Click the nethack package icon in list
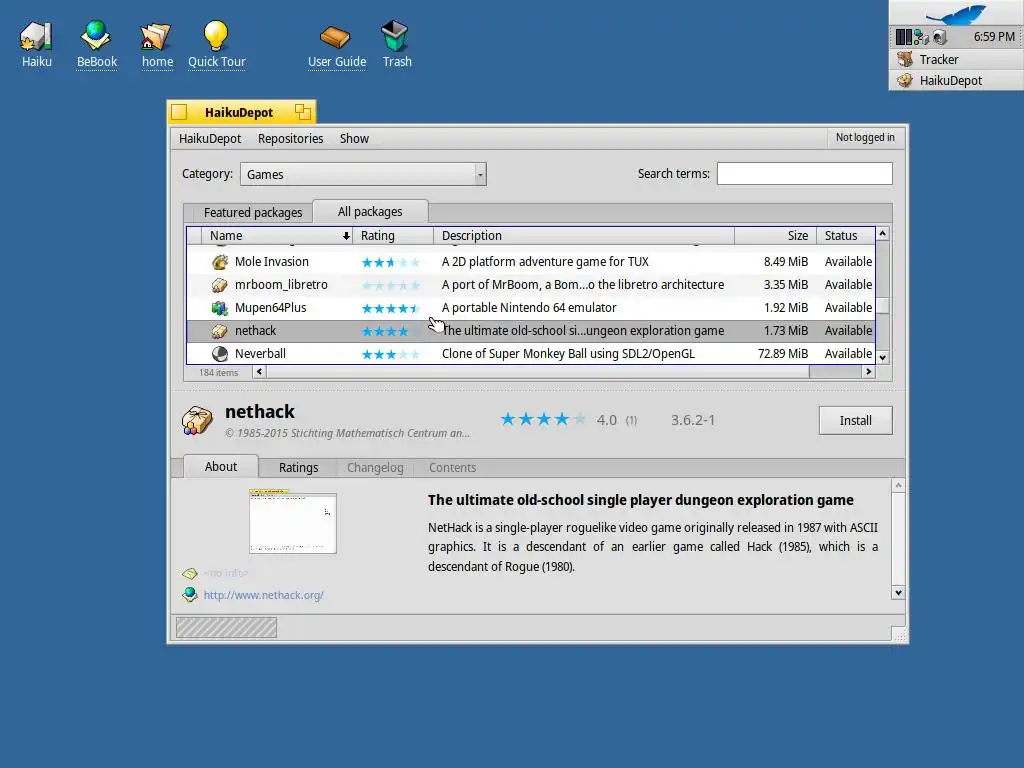The image size is (1024, 768). (220, 331)
